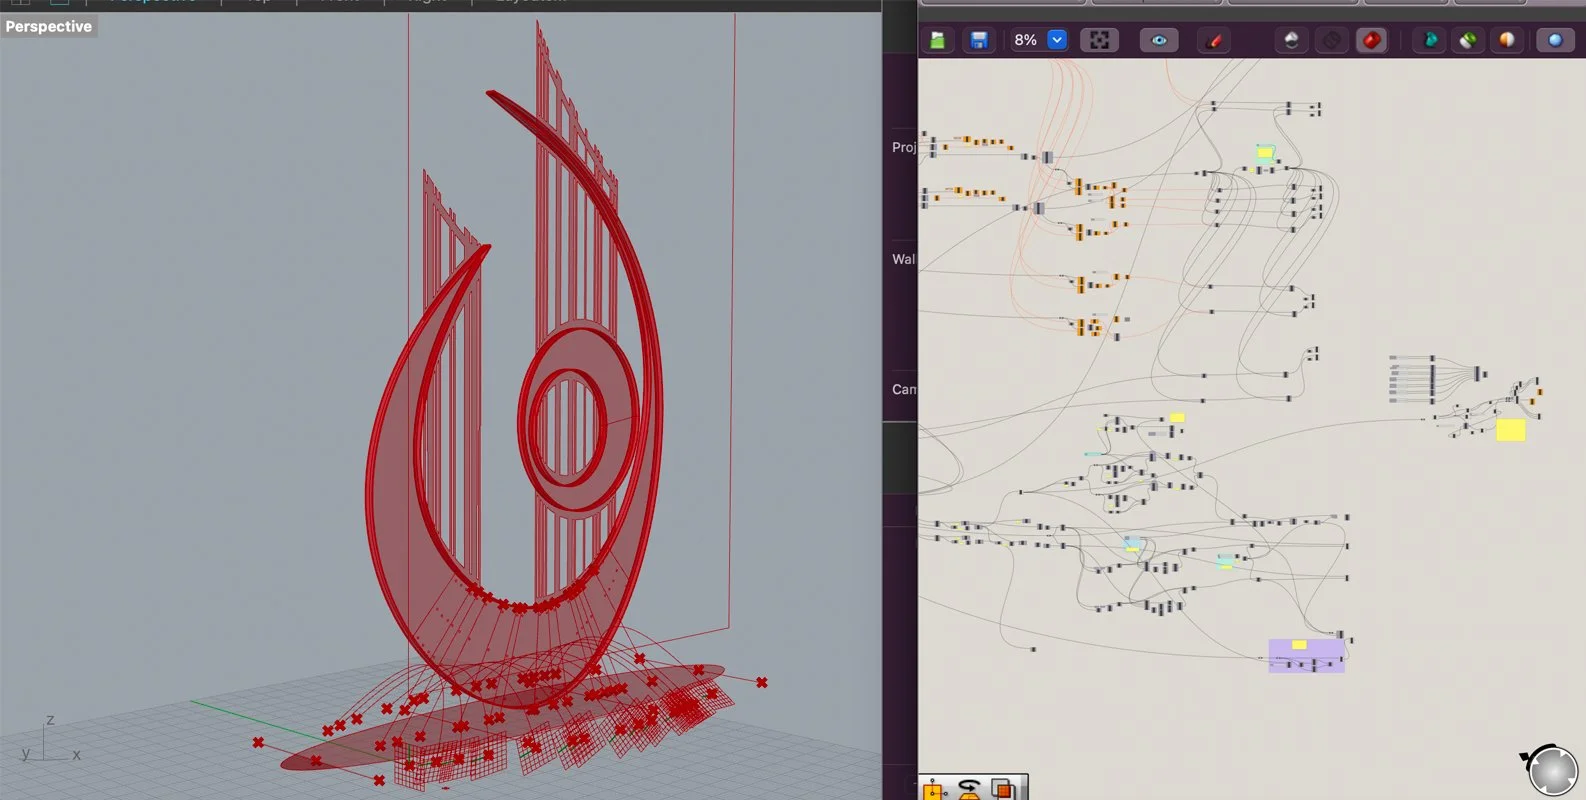
Task: Click the no-preview mode icon in Grasshopper
Action: coord(1291,40)
